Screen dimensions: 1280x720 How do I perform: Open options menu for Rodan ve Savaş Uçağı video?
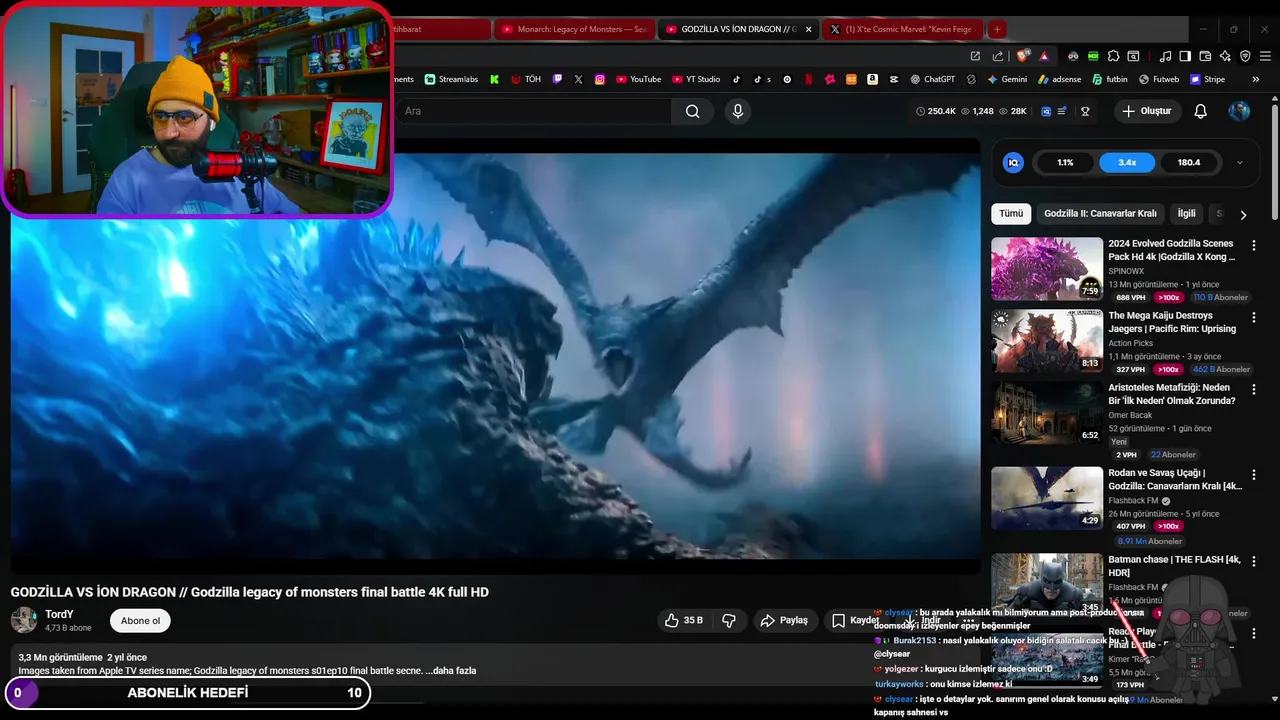click(1254, 475)
